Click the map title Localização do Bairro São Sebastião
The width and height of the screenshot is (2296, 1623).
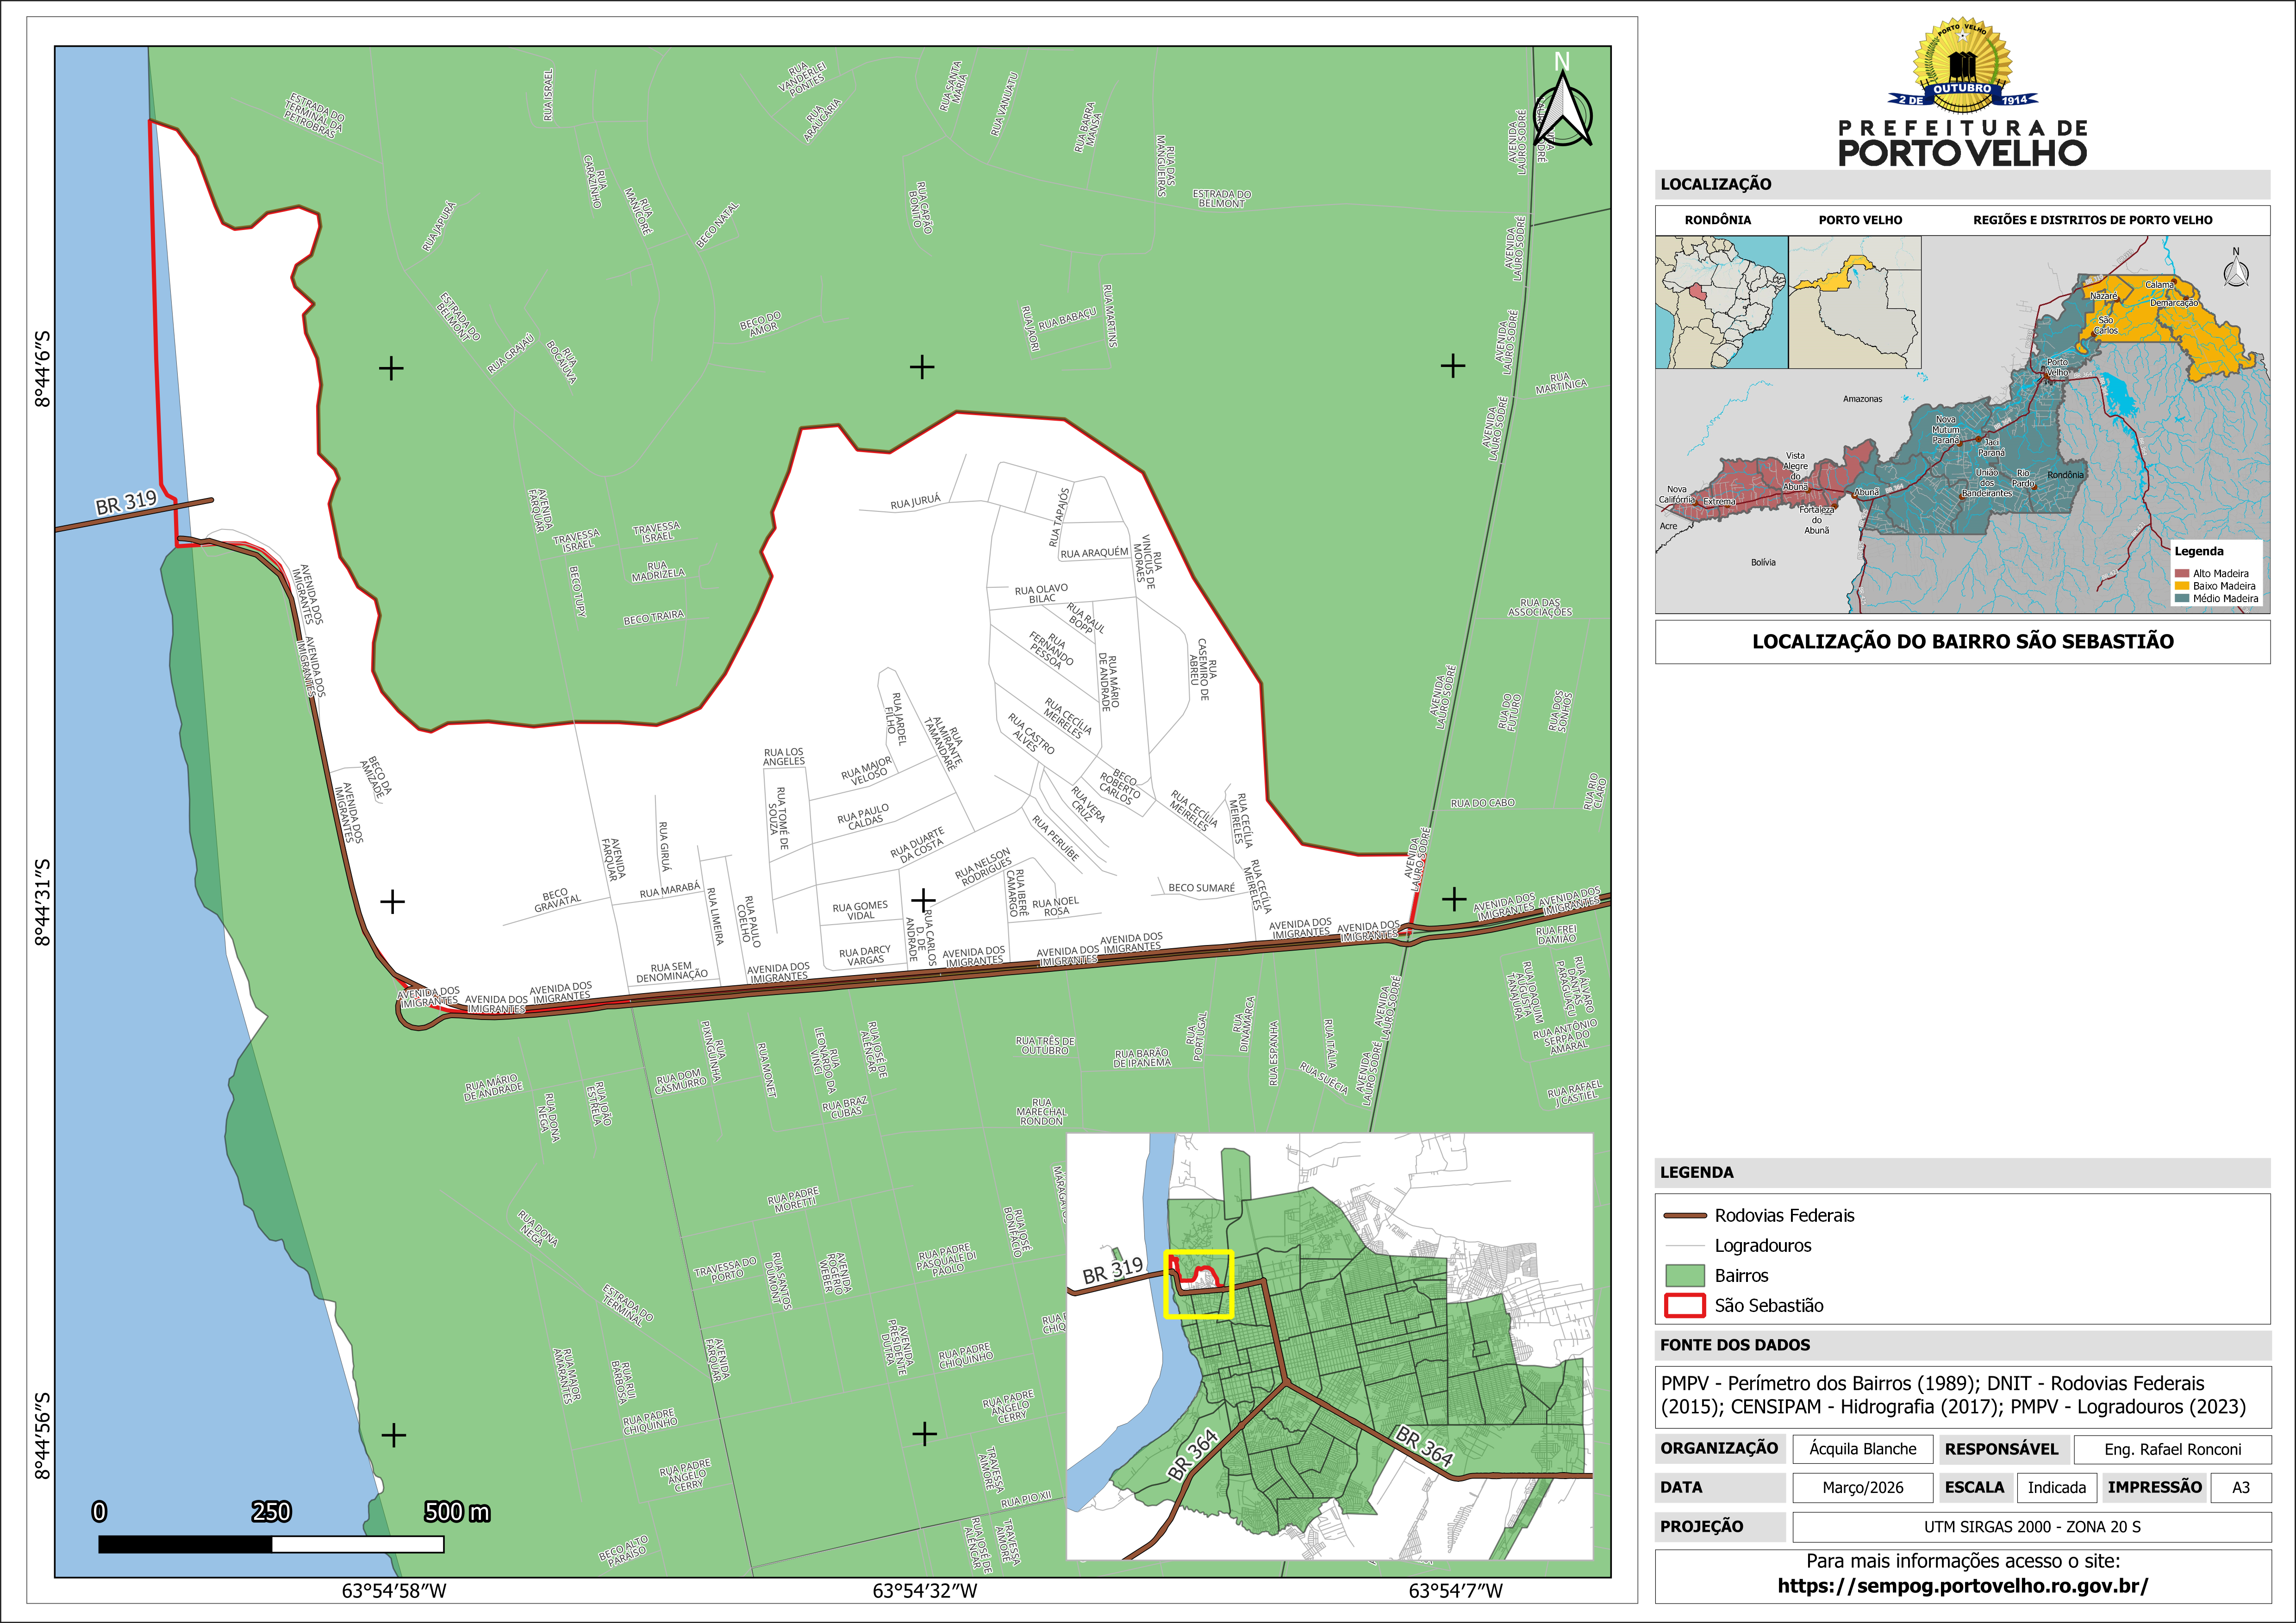pos(1962,642)
